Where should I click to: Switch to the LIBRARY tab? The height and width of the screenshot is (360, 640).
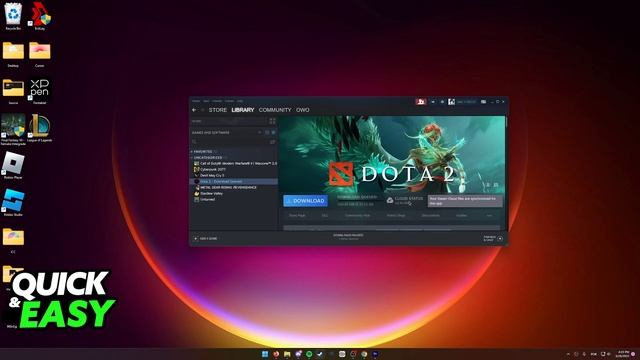tap(242, 110)
